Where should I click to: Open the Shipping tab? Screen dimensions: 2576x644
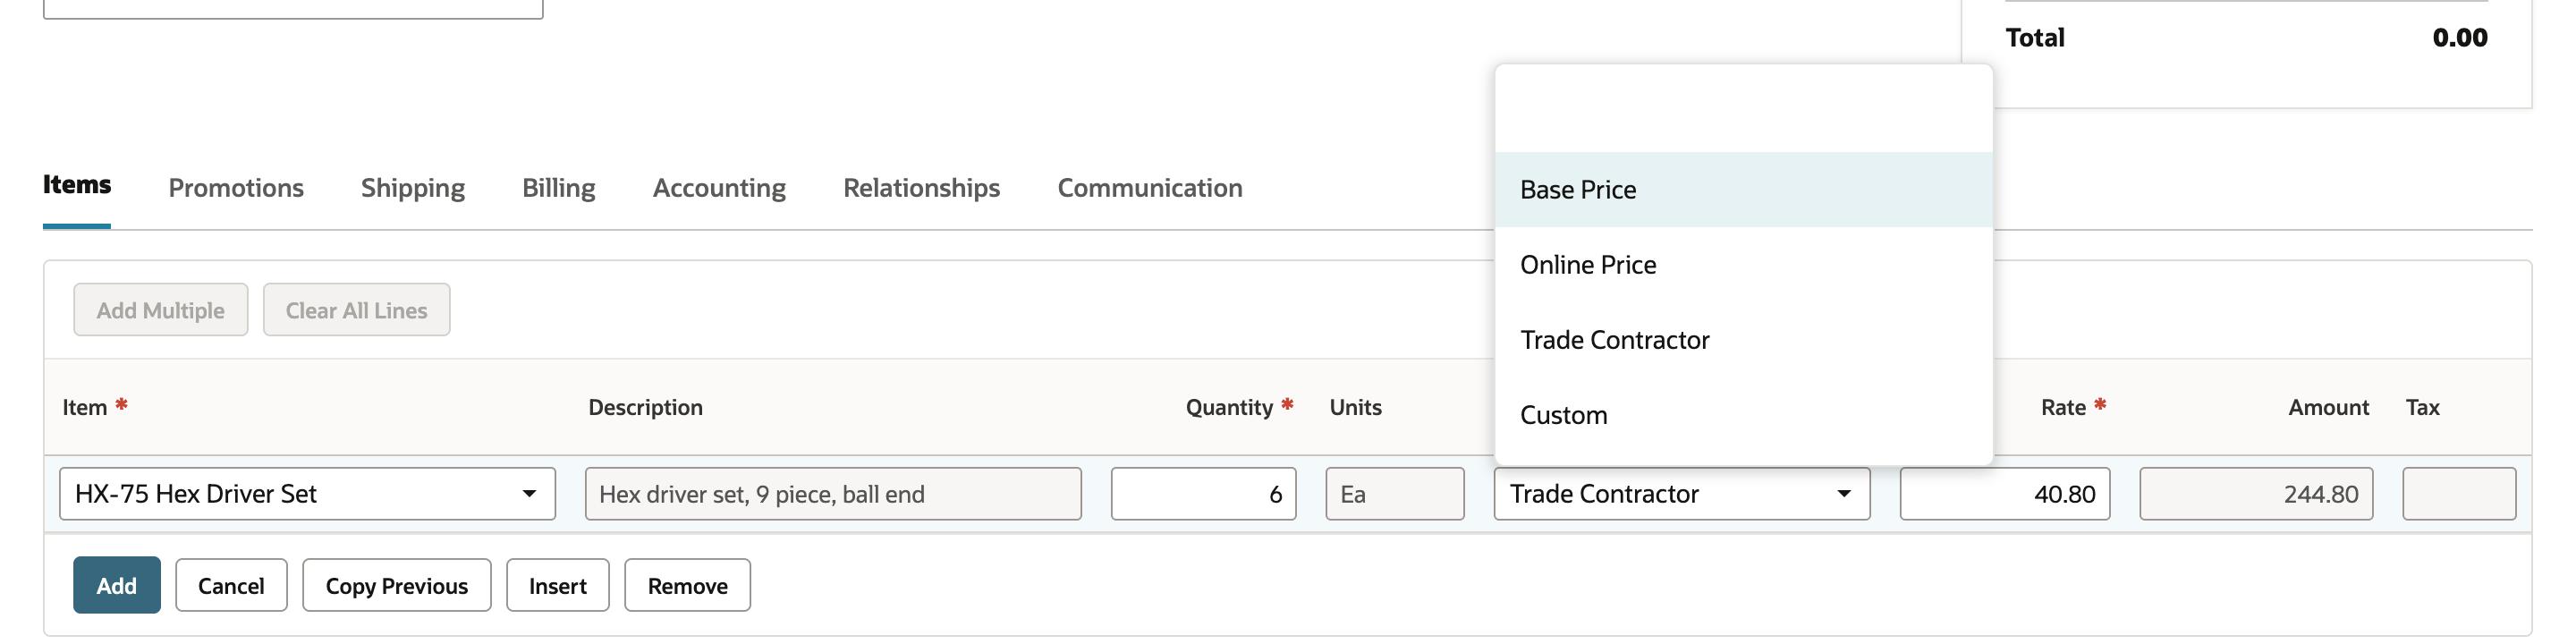[x=413, y=188]
